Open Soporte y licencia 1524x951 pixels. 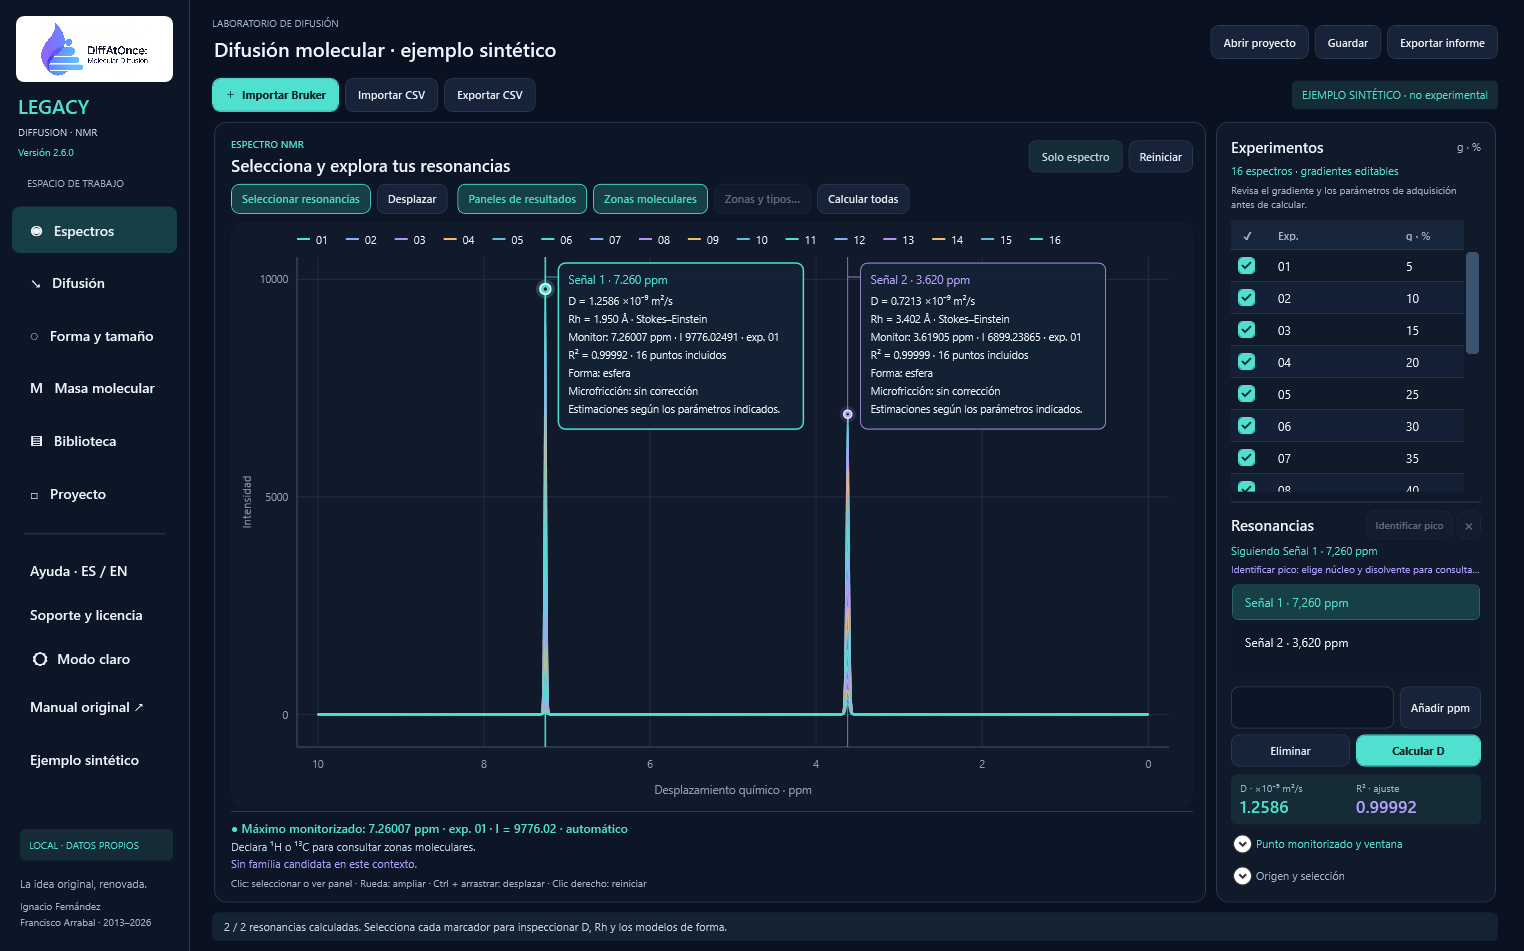click(86, 615)
